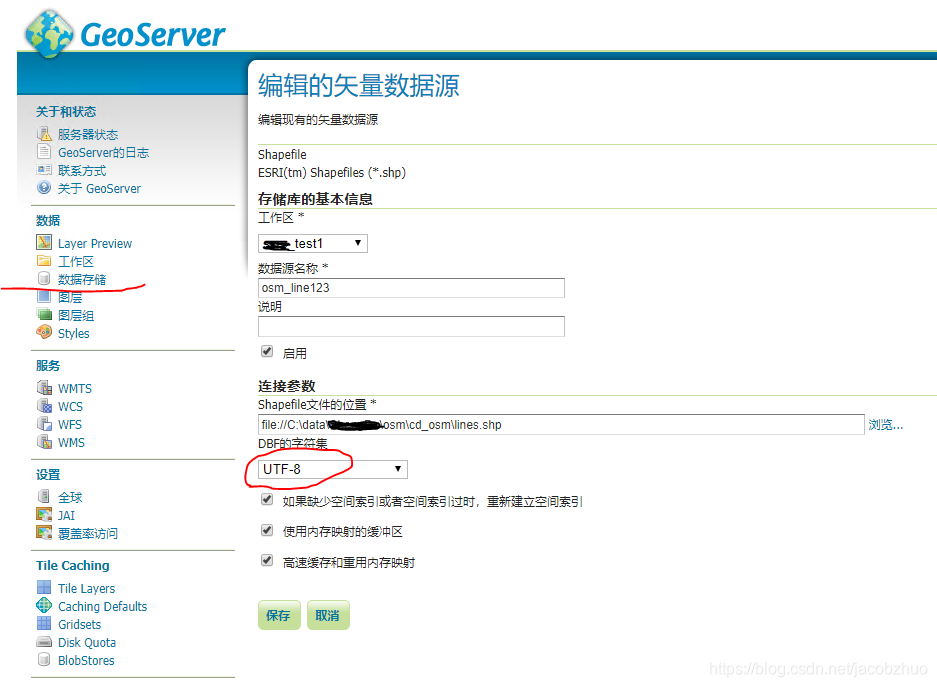
Task: Click the WFS service icon
Action: 44,424
